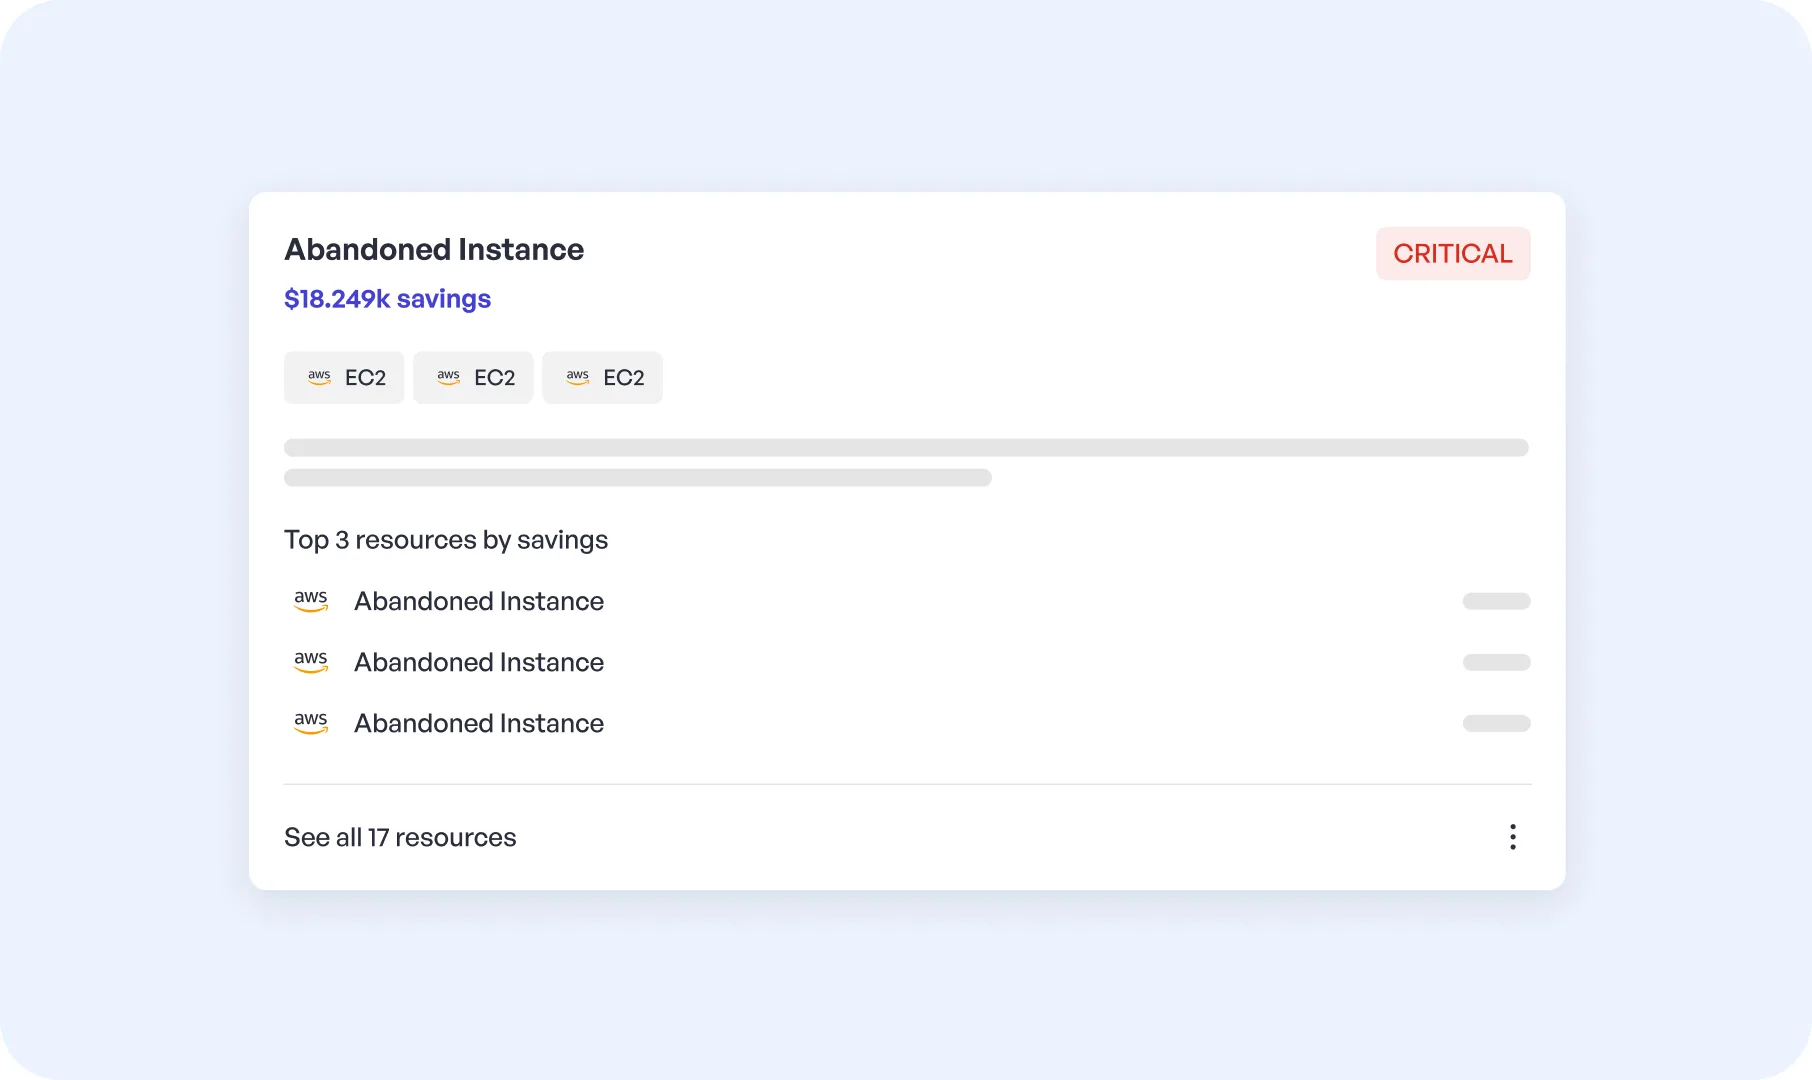
Task: Open the kebab menu near See all resources
Action: coord(1513,837)
